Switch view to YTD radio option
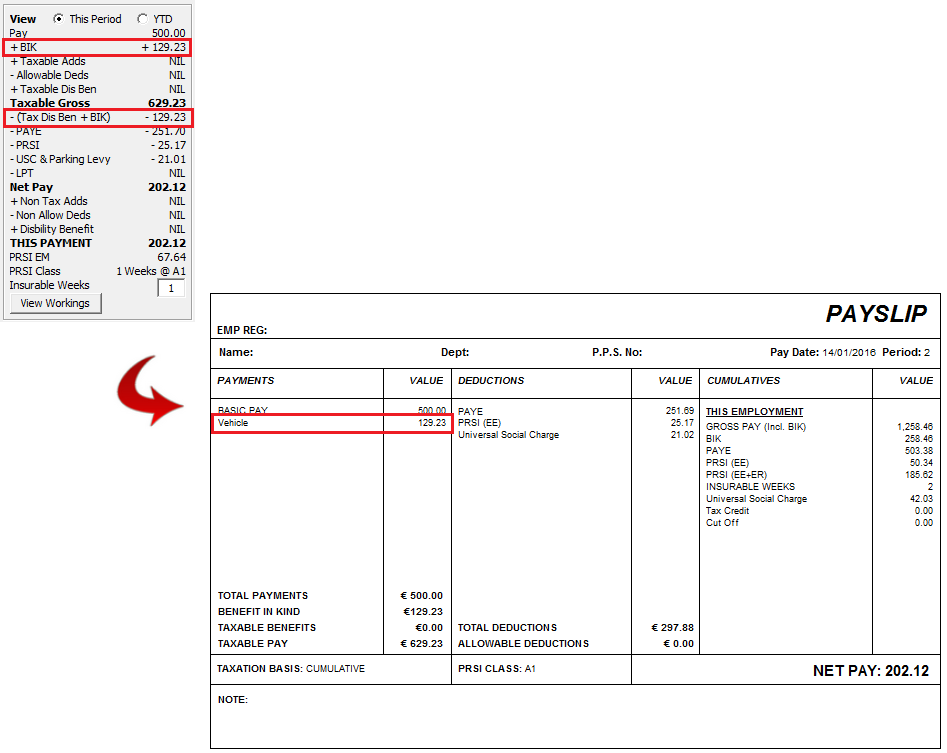The image size is (947, 753). [x=142, y=19]
